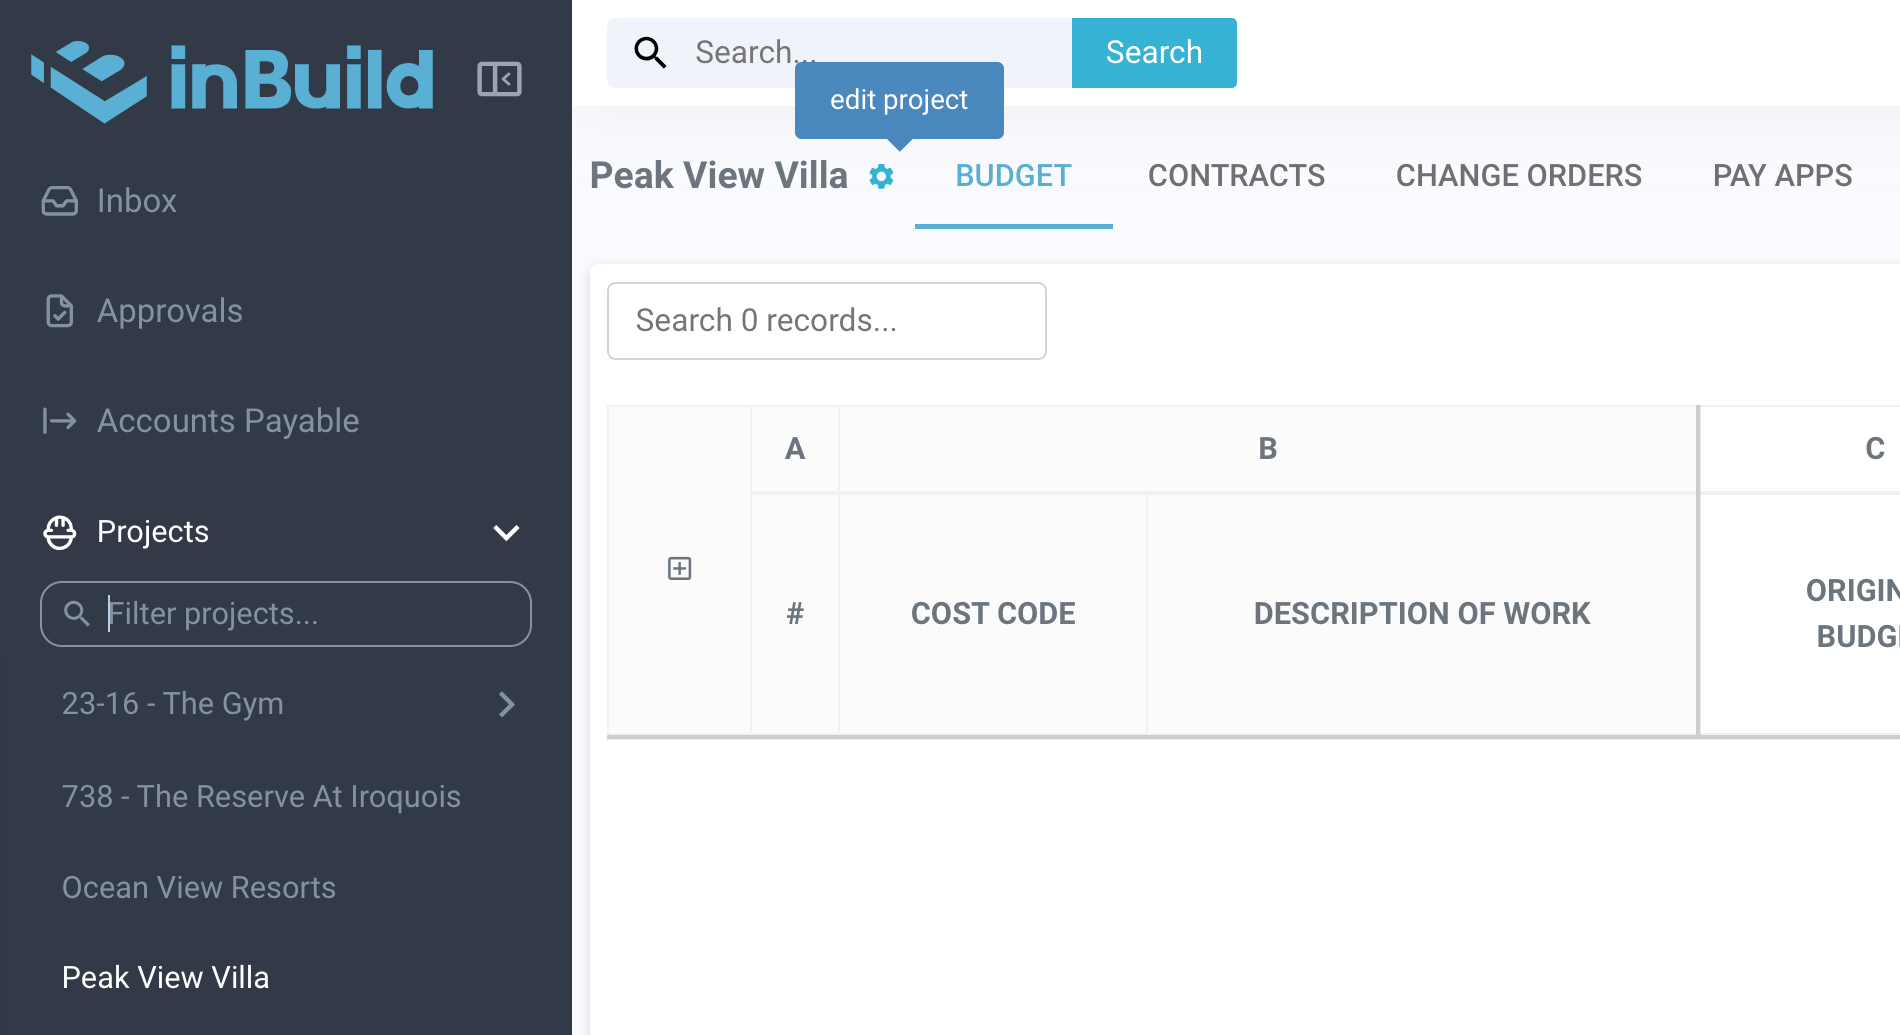Image resolution: width=1900 pixels, height=1035 pixels.
Task: Click the magnifier icon in top search
Action: [650, 53]
